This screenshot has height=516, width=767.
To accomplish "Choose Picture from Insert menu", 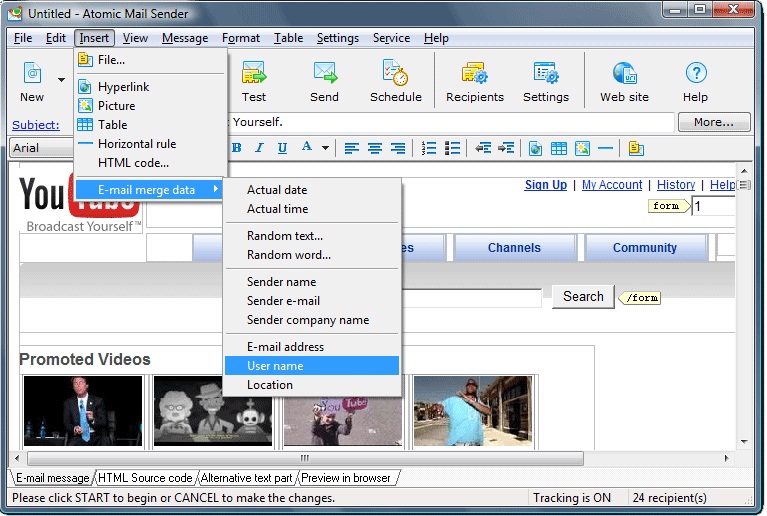I will tap(151, 106).
